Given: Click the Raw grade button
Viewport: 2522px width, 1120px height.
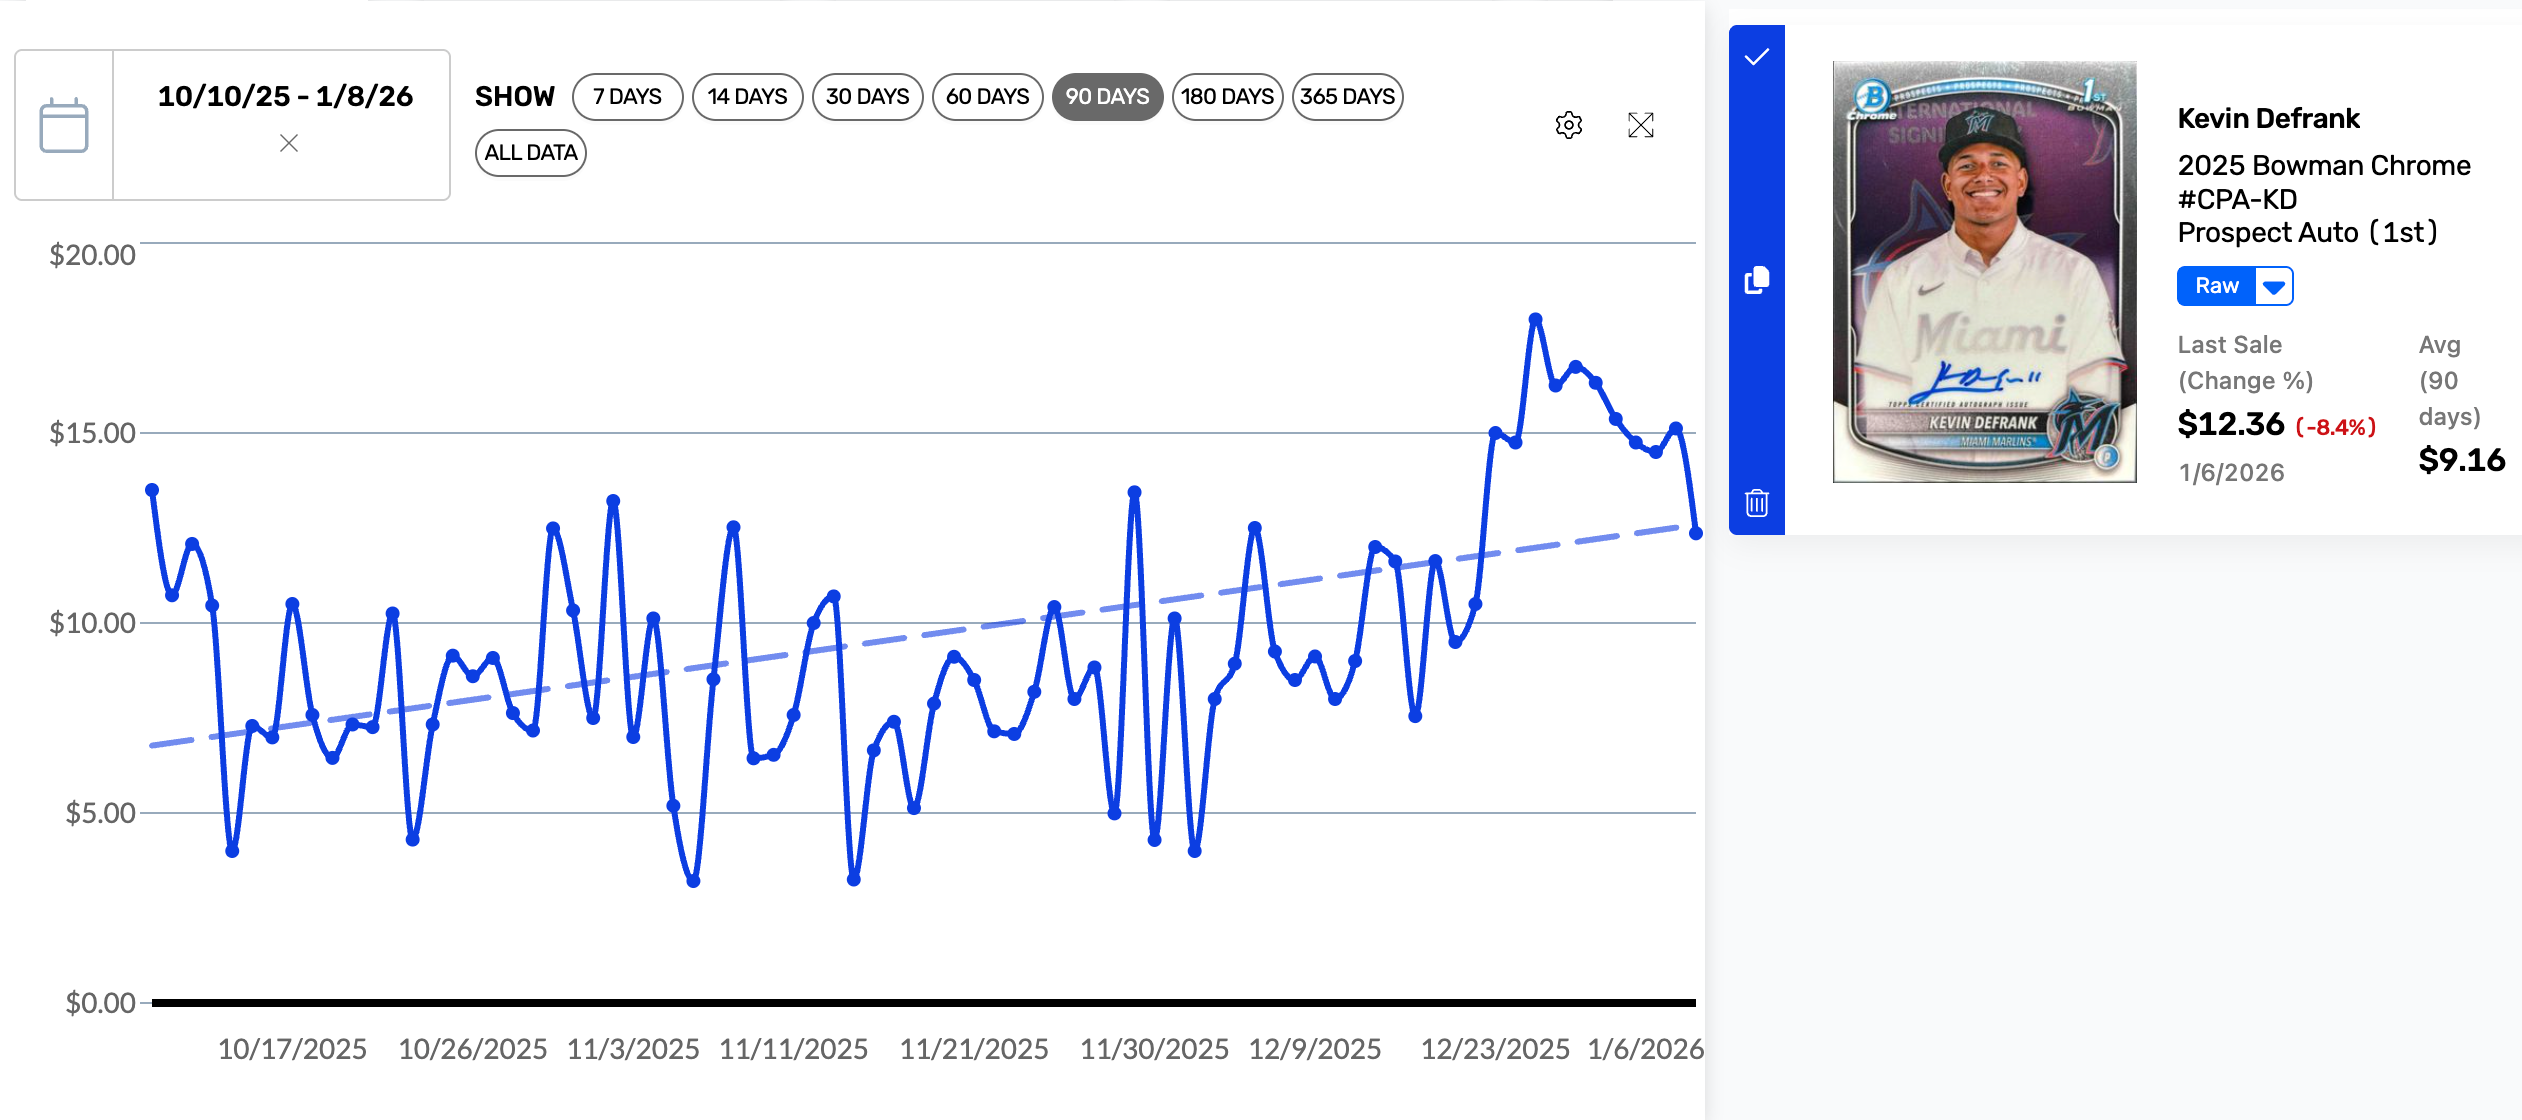Looking at the screenshot, I should (x=2216, y=287).
